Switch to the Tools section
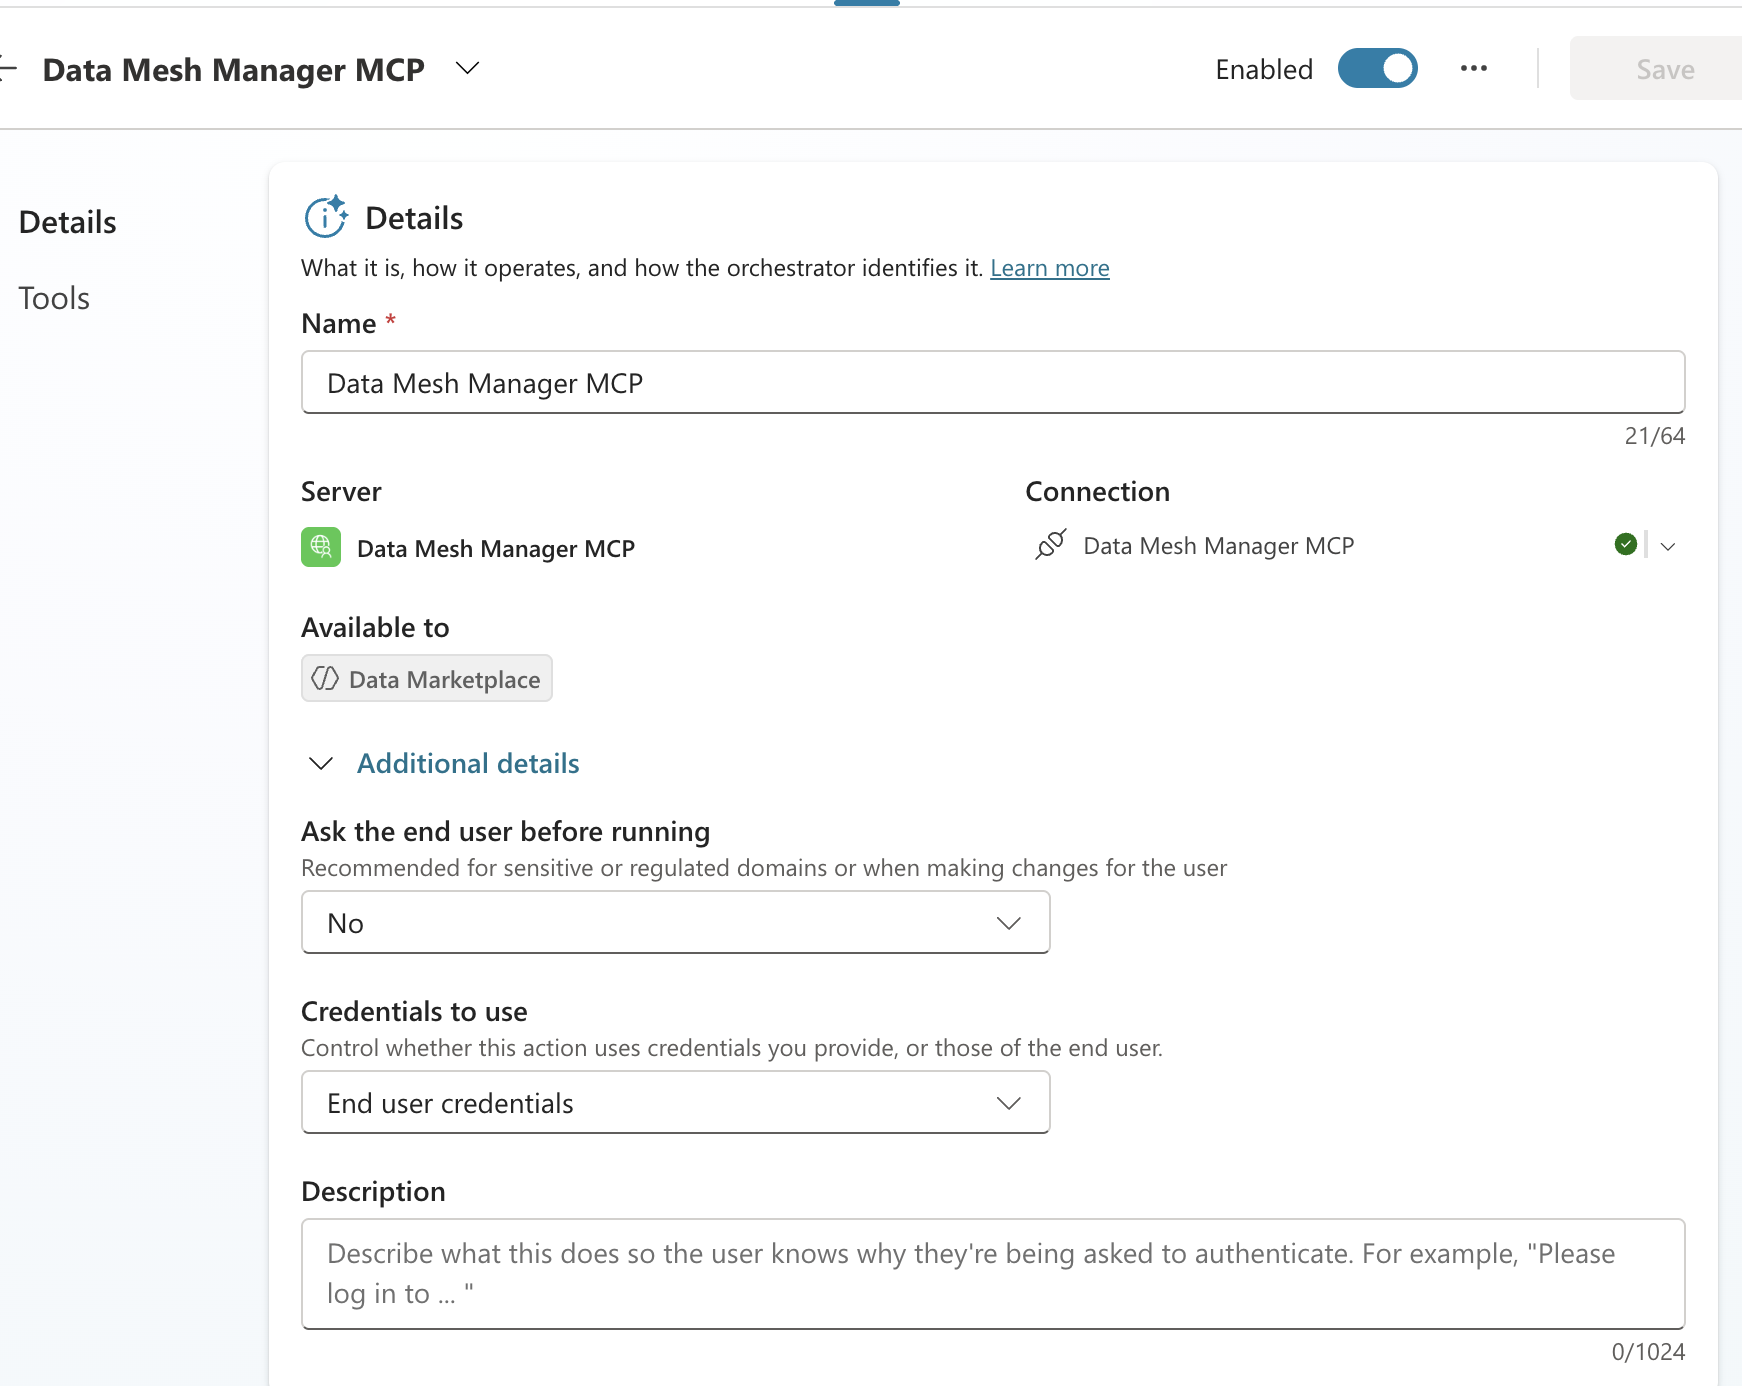Viewport: 1742px width, 1386px height. coord(53,297)
